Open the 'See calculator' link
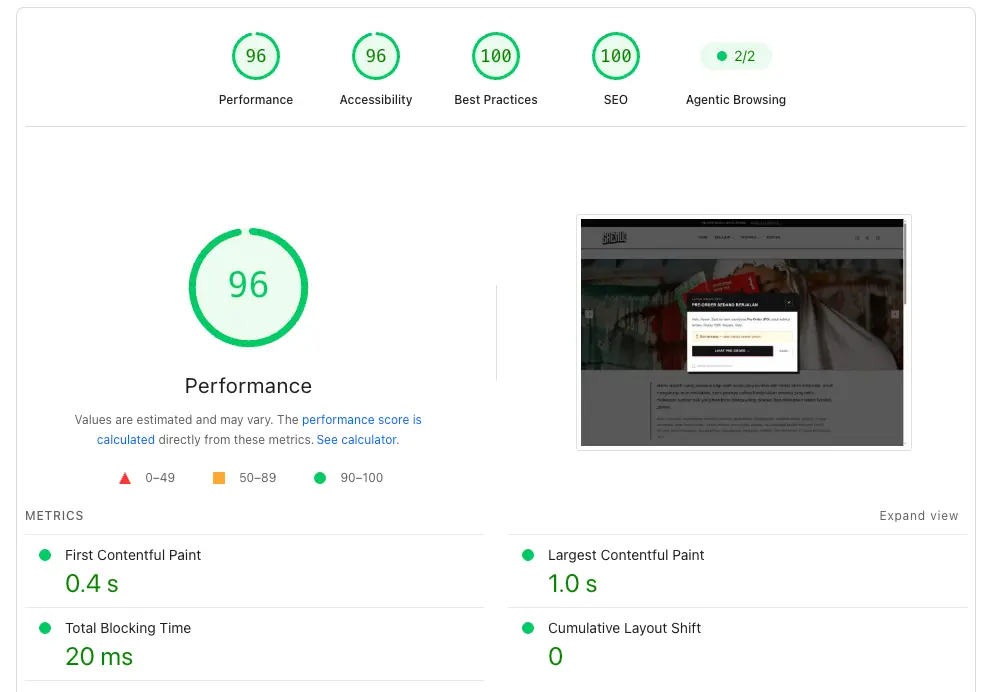This screenshot has width=1000, height=692. point(357,439)
